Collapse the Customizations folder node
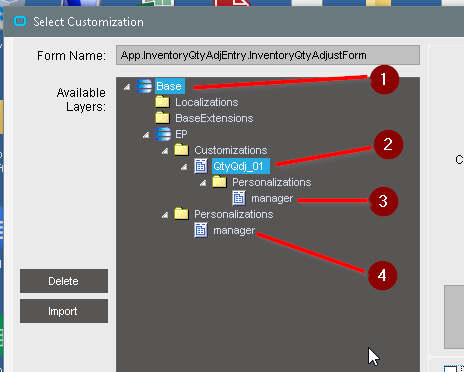Viewport: 464px width, 372px height. (x=165, y=151)
